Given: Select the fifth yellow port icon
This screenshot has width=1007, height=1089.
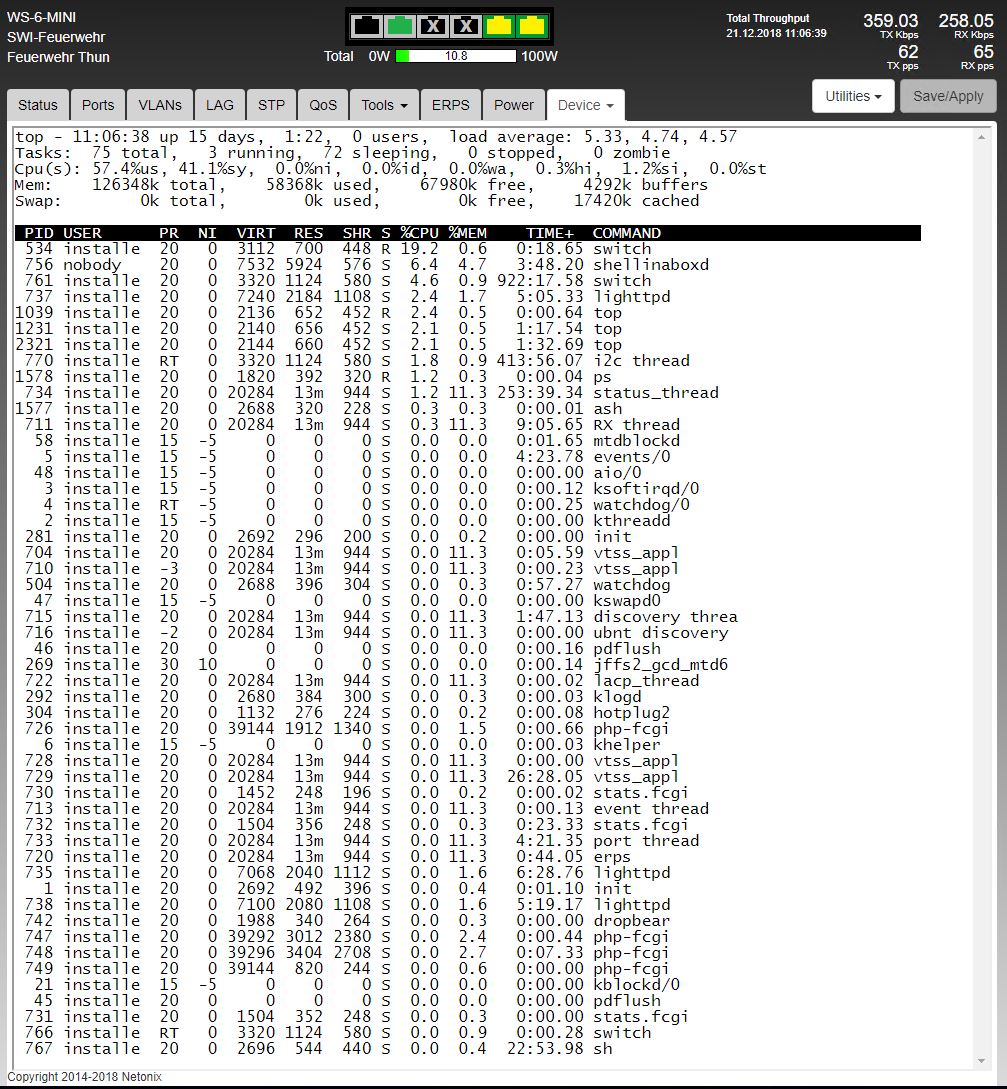Looking at the screenshot, I should pyautogui.click(x=498, y=26).
